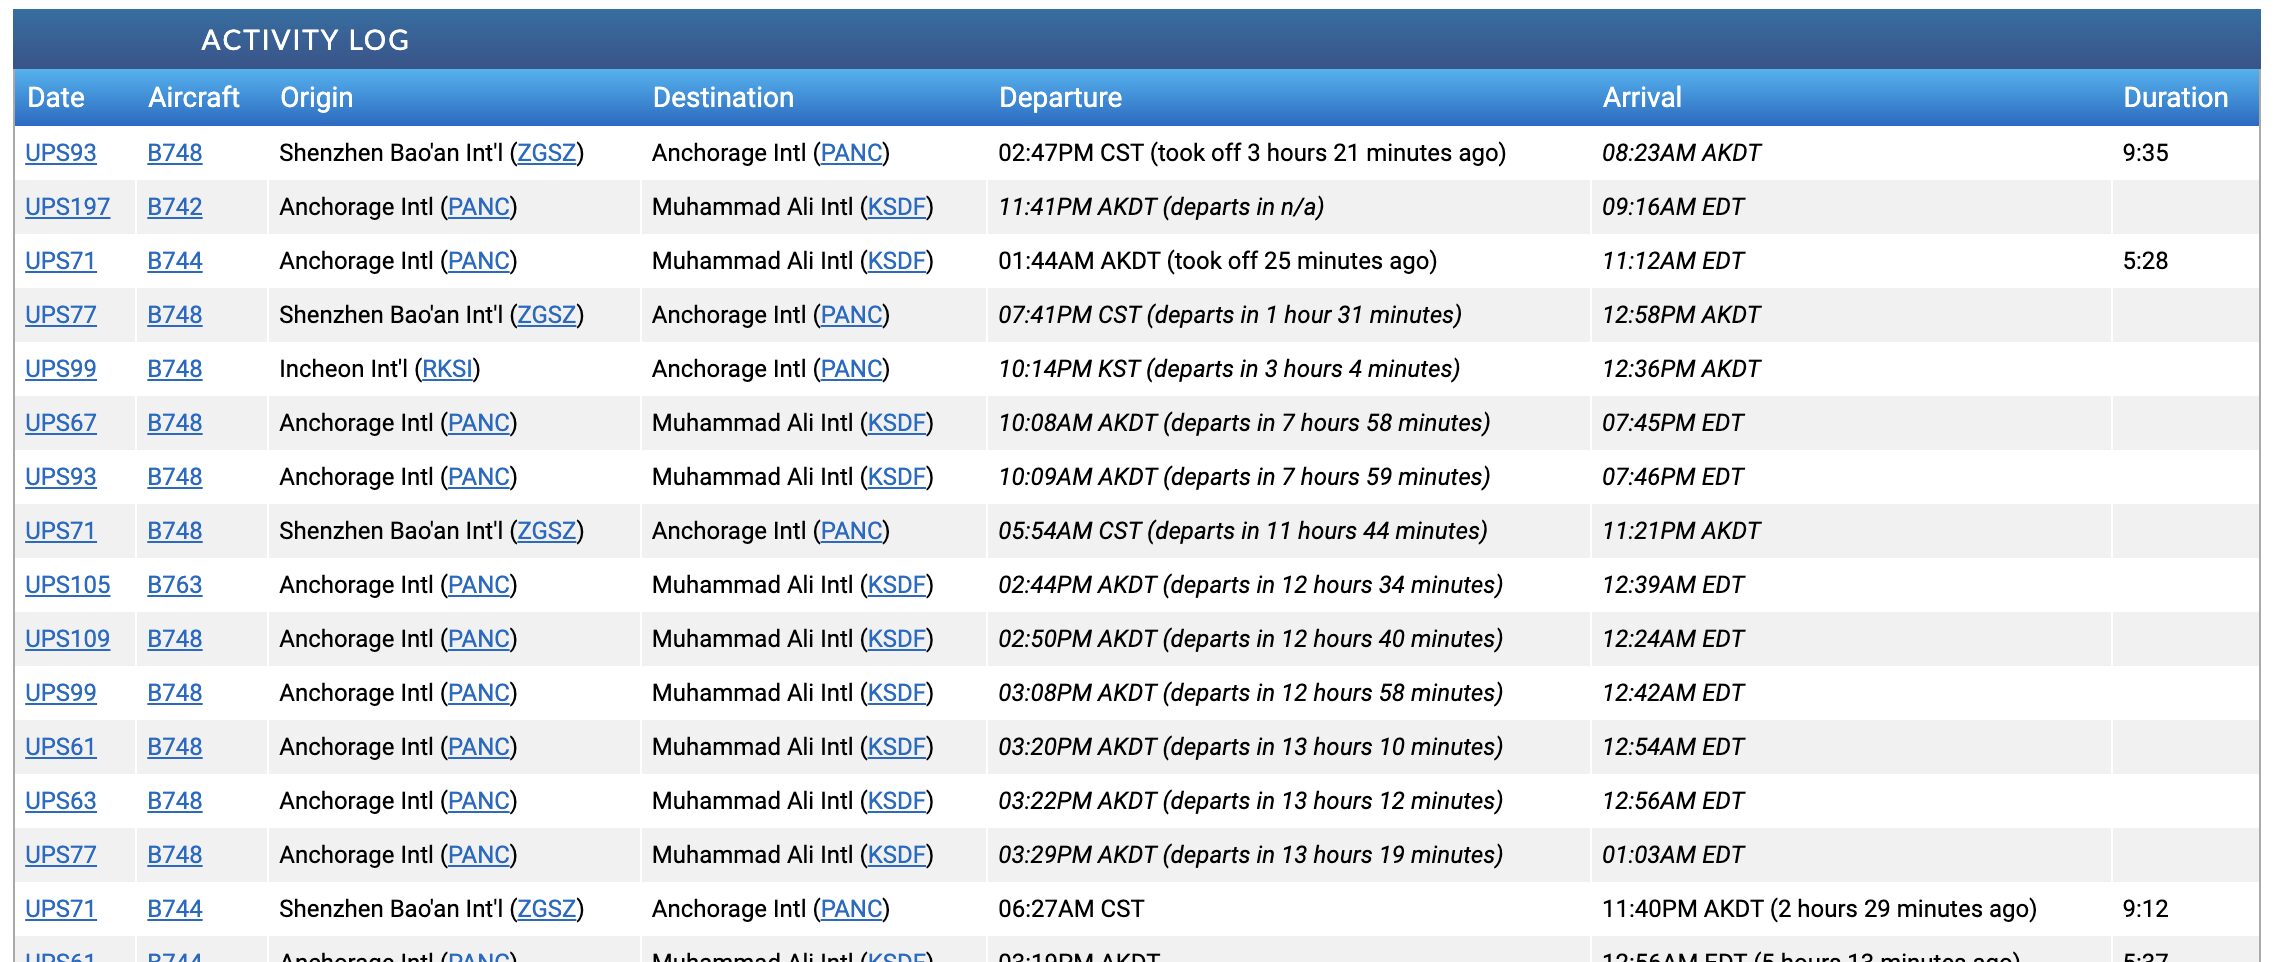Open UPS77 flight departing 07:41PM CST
The height and width of the screenshot is (962, 2276).
(x=60, y=315)
